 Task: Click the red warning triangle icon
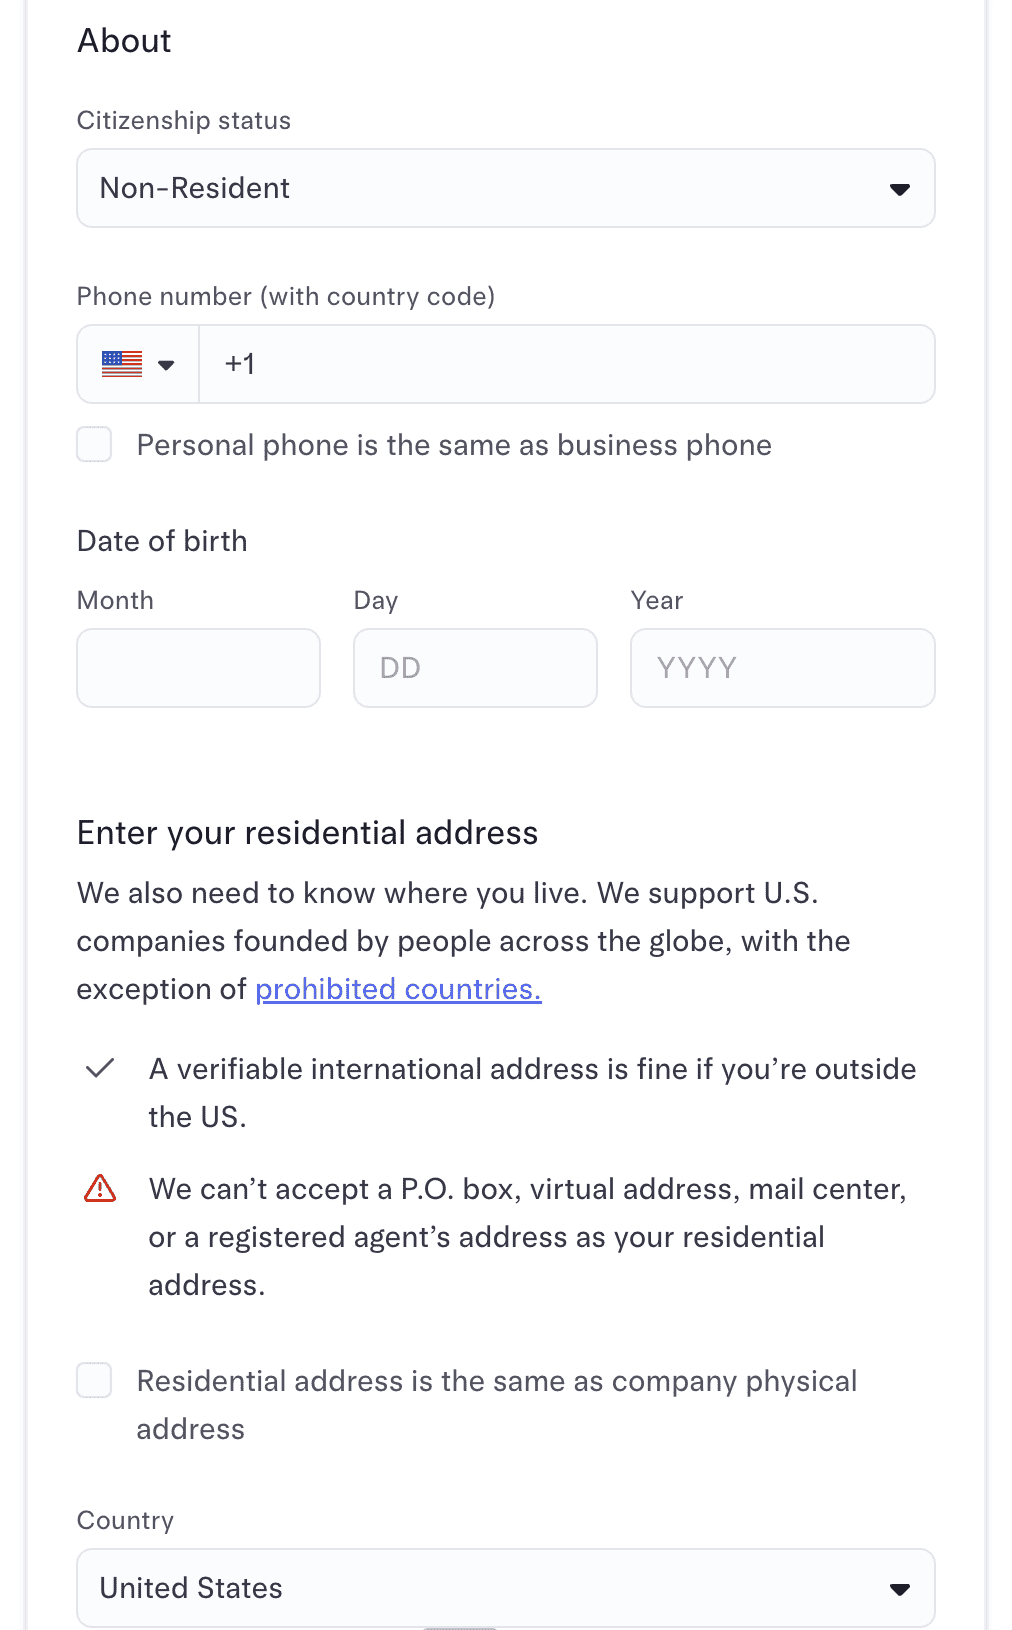[x=100, y=1188]
